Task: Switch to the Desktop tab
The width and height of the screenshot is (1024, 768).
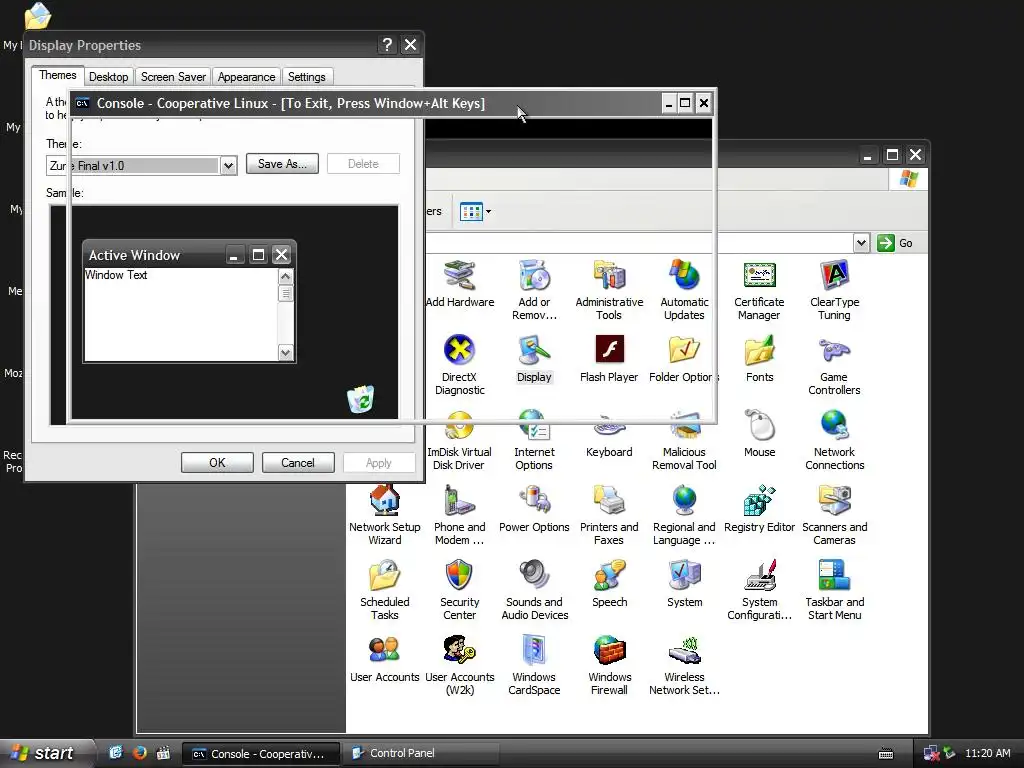Action: pyautogui.click(x=108, y=77)
